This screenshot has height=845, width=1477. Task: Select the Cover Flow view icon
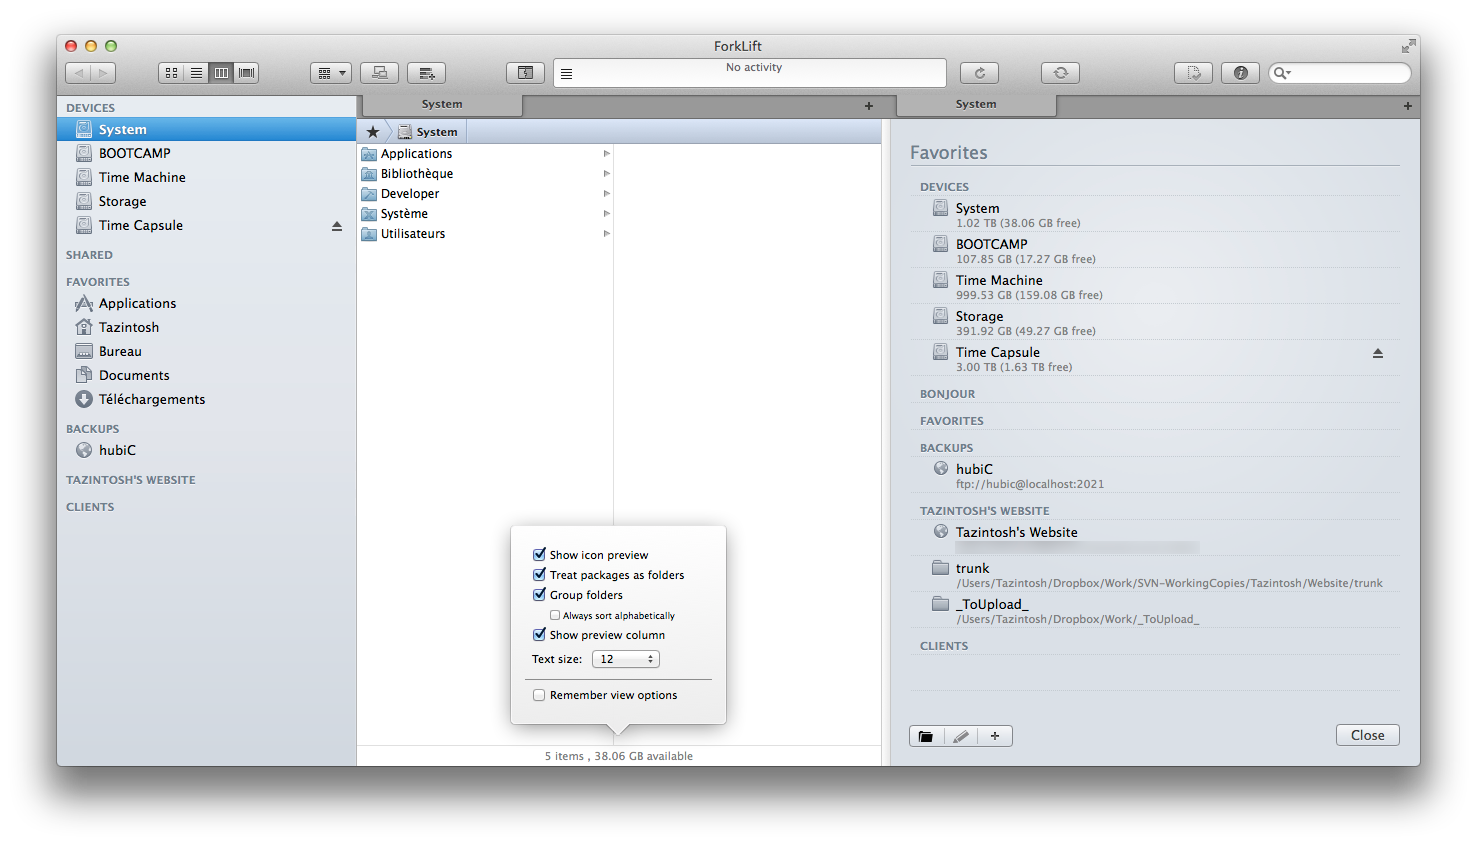246,72
